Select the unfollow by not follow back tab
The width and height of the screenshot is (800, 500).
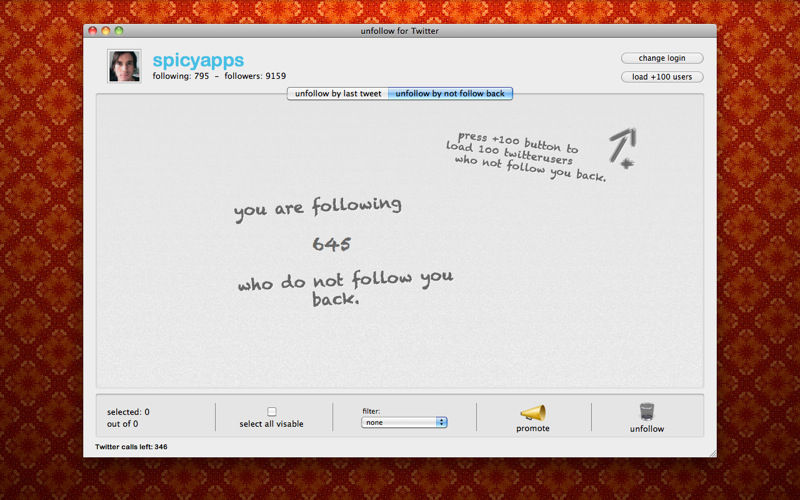[450, 94]
